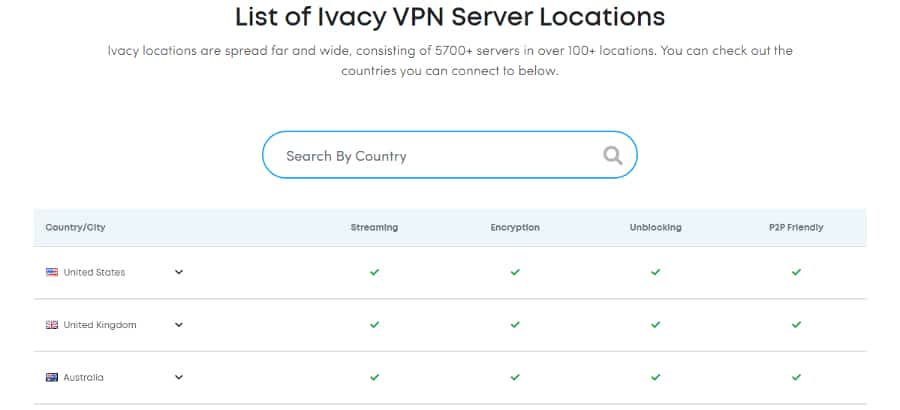This screenshot has width=900, height=410.
Task: Click the United Kingdom flag icon
Action: [x=52, y=325]
